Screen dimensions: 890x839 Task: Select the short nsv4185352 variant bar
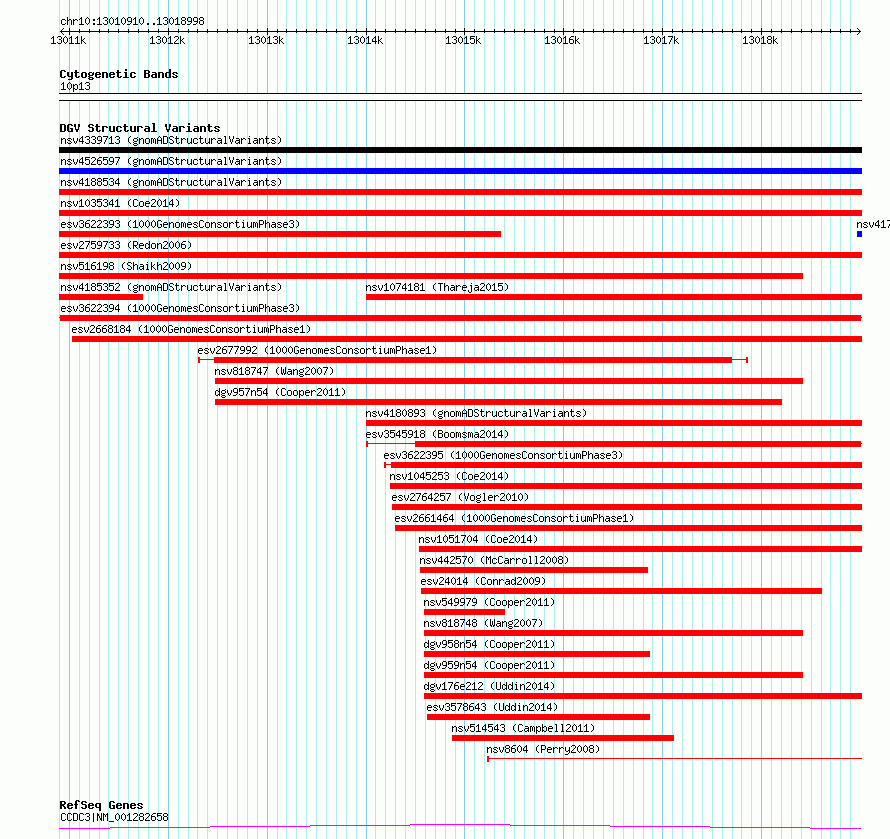click(101, 297)
